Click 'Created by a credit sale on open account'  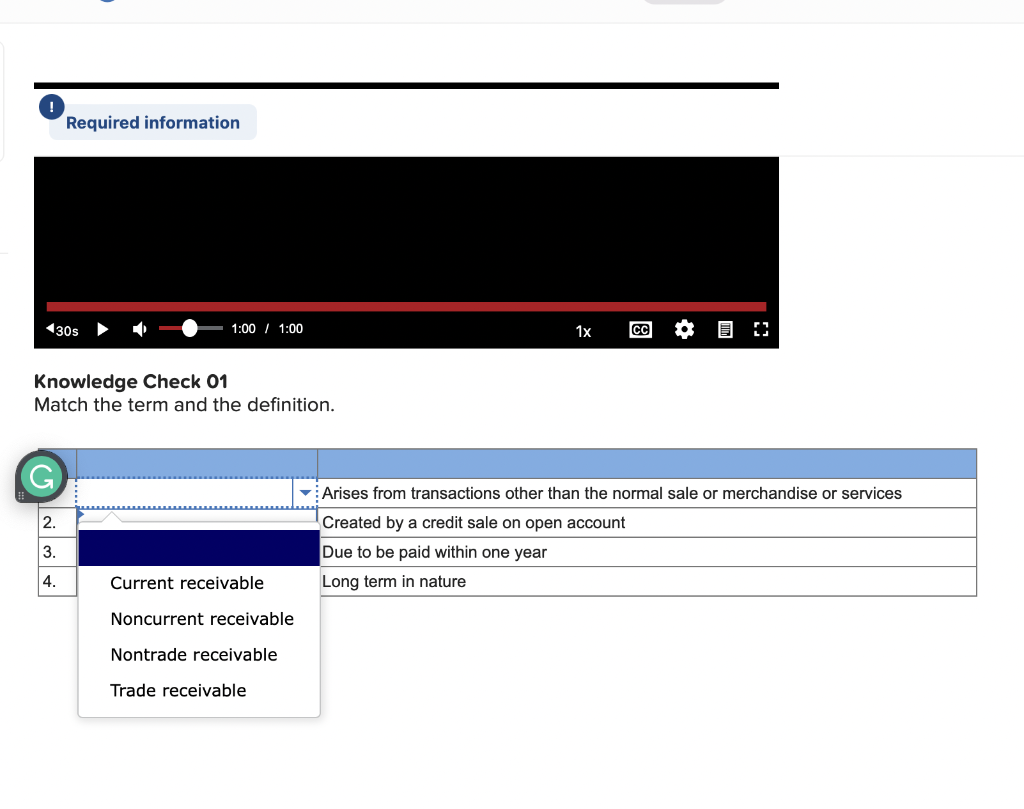473,523
